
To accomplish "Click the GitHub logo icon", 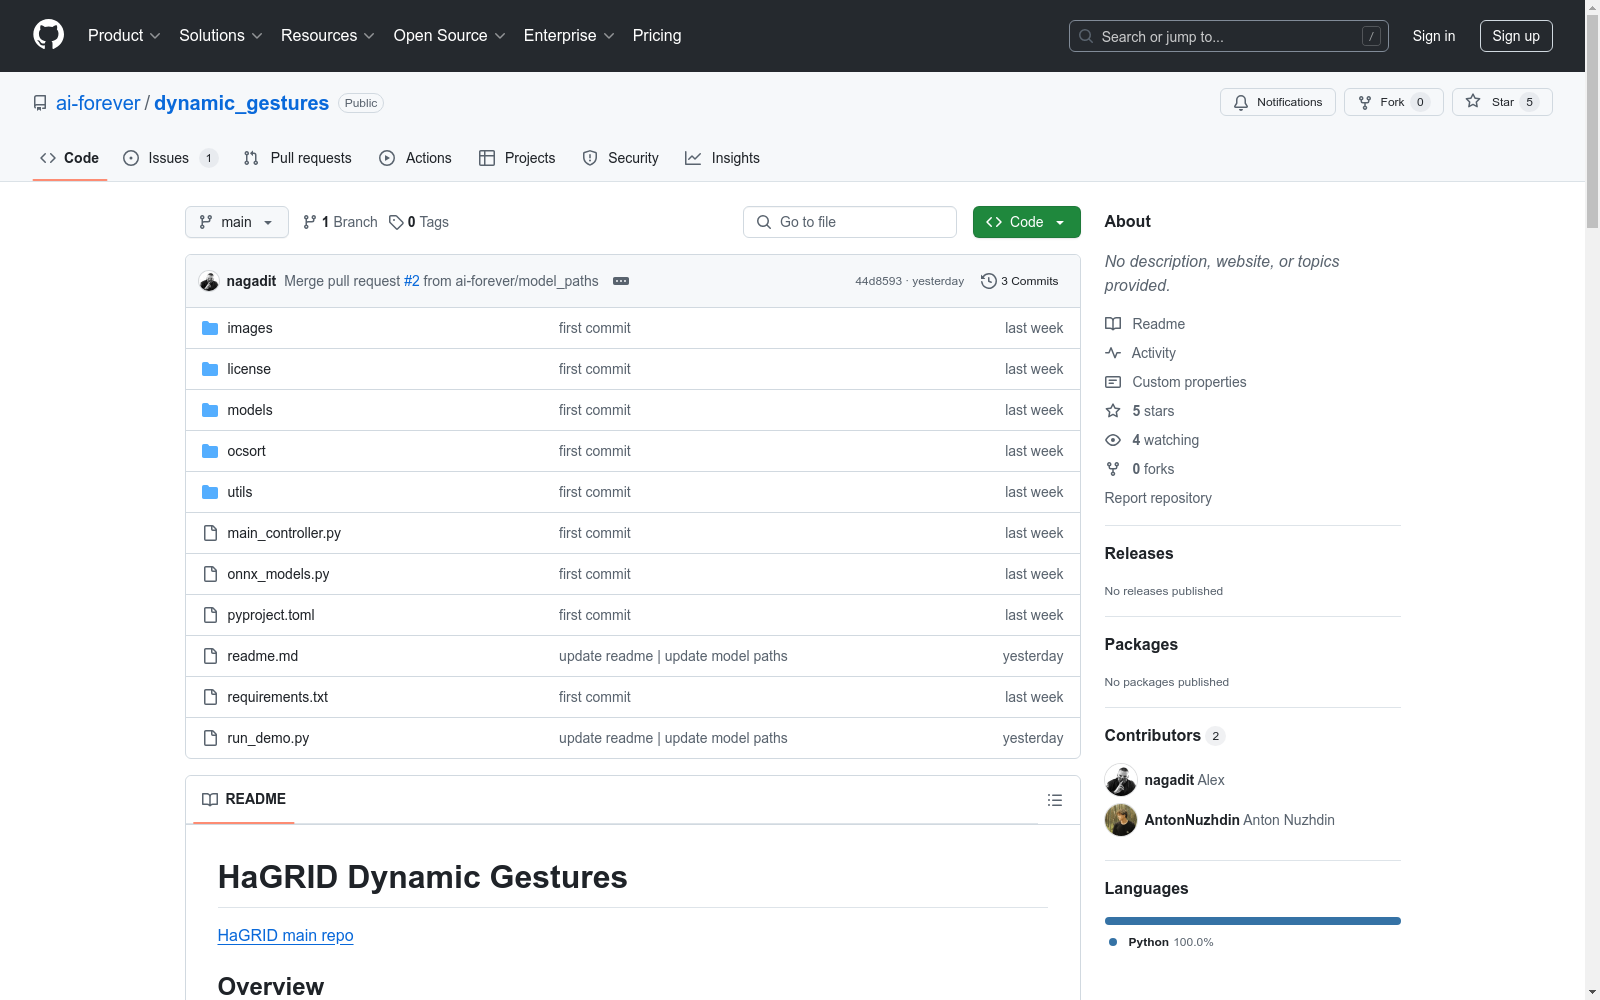I will (48, 35).
